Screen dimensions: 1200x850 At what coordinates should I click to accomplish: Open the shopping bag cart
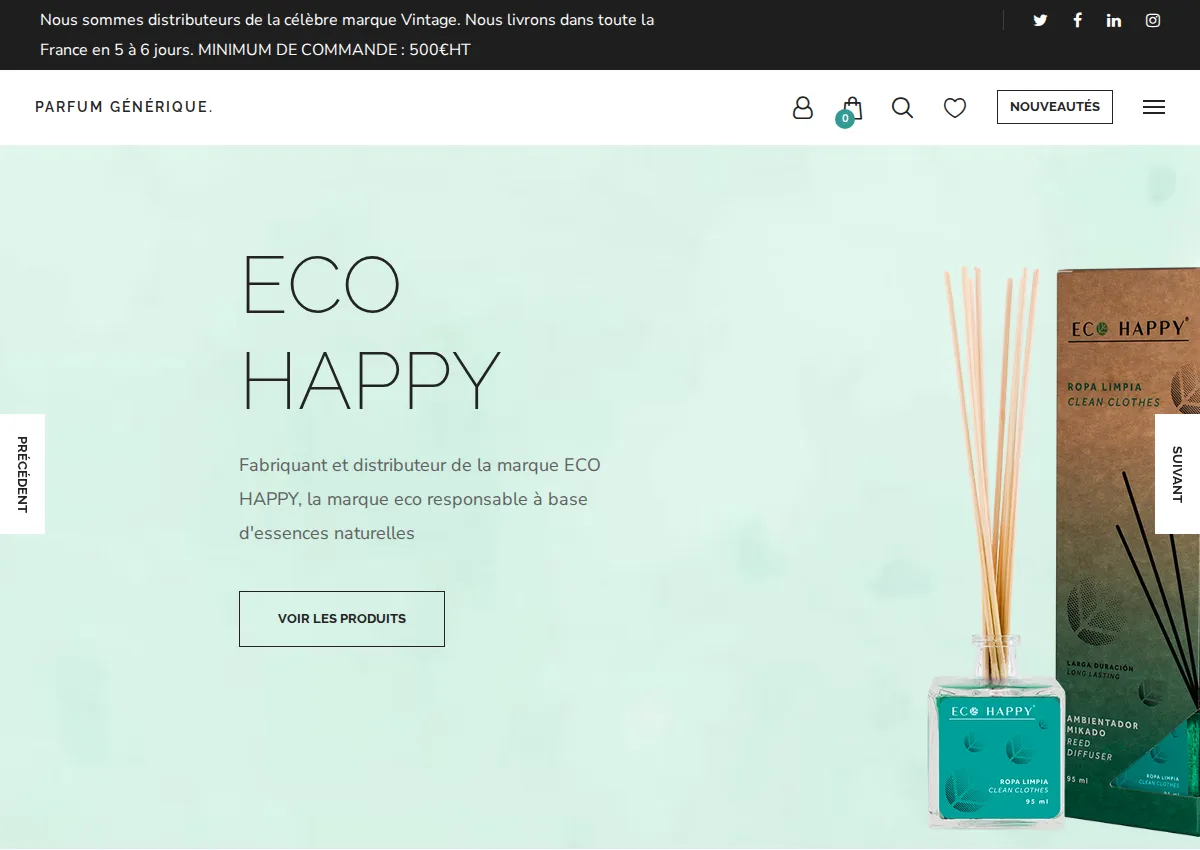pos(851,109)
